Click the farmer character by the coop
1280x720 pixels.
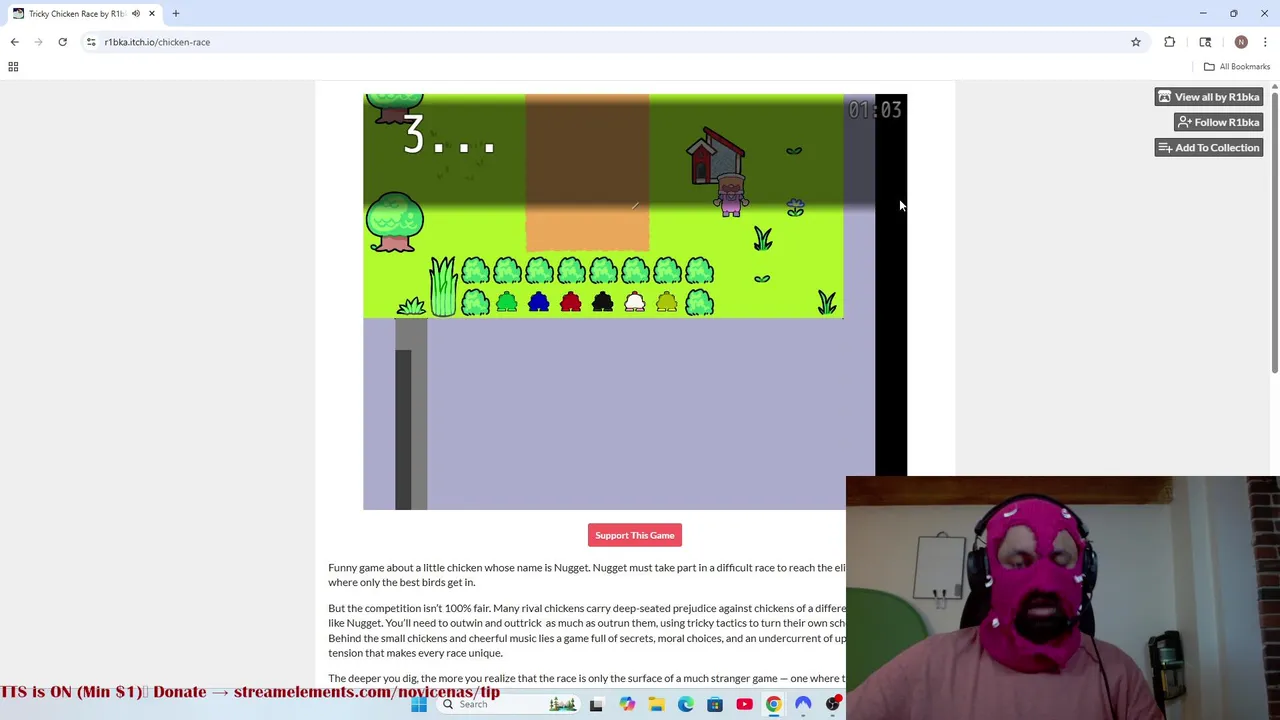tap(731, 197)
